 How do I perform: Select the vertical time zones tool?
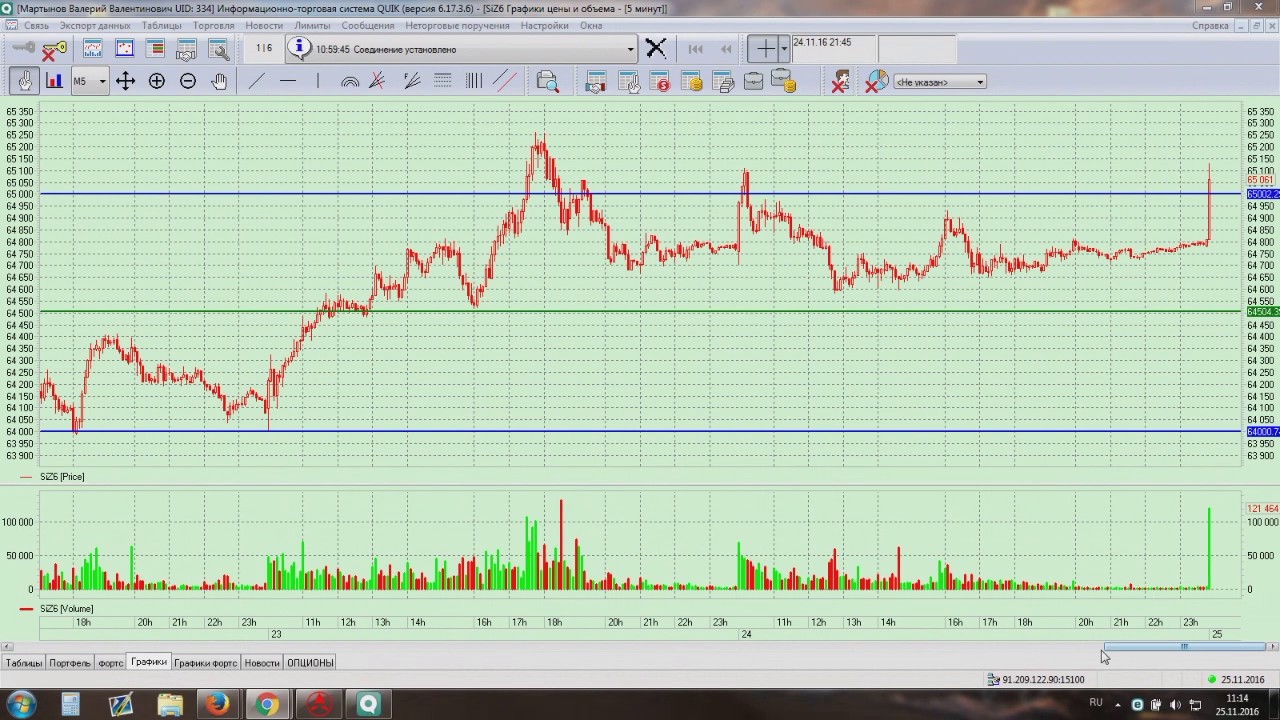[474, 81]
